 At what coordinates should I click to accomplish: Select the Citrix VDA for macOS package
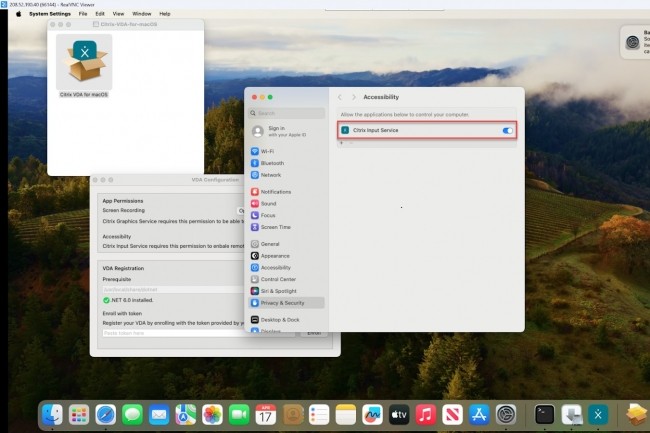[84, 65]
